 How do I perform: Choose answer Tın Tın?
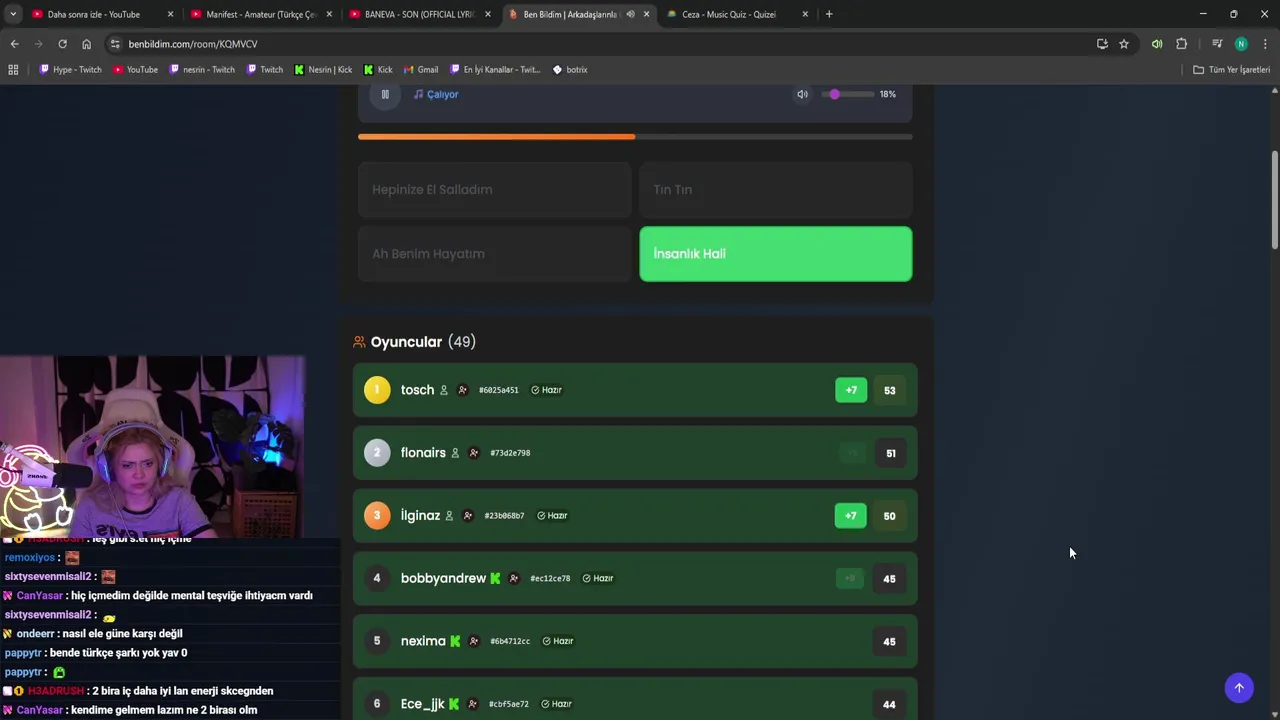[776, 190]
